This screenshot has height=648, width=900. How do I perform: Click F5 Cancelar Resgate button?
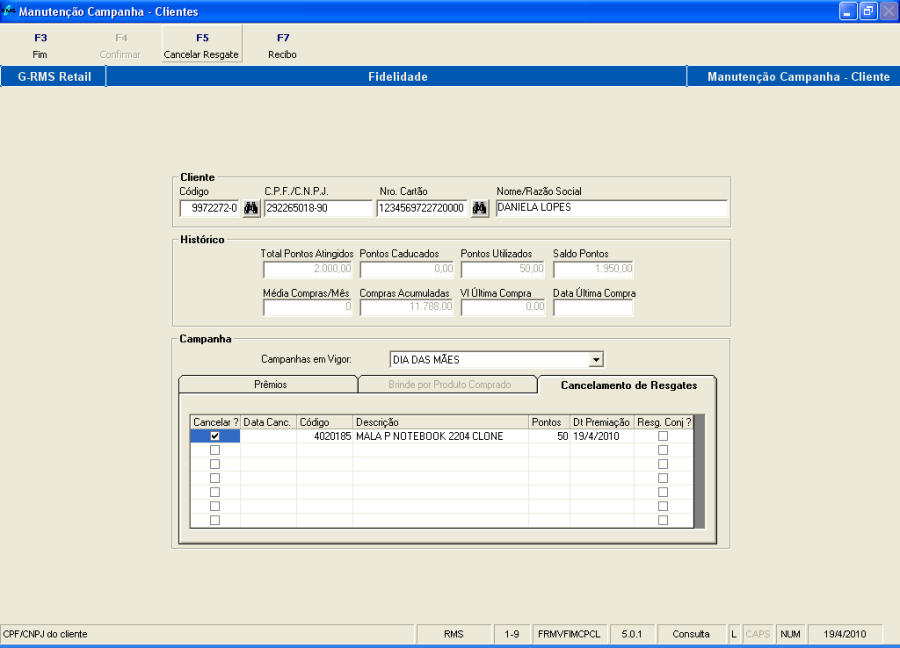pos(201,45)
